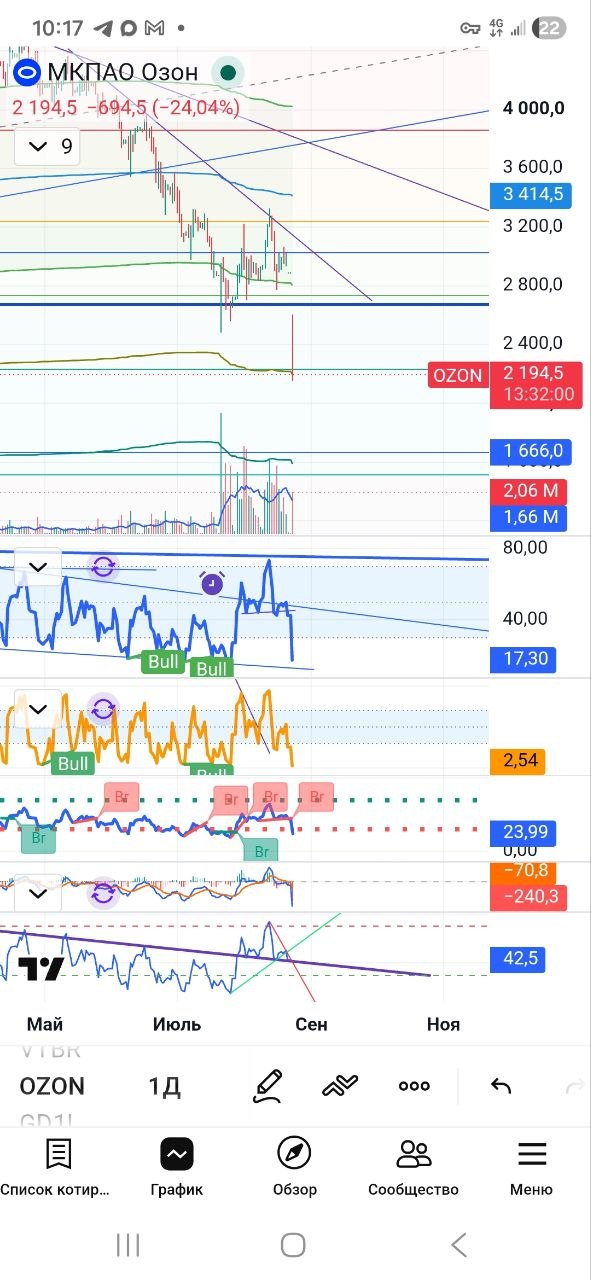Tap purple refresh icon on the orange oscillator pane
The image size is (591, 1280).
tap(103, 709)
